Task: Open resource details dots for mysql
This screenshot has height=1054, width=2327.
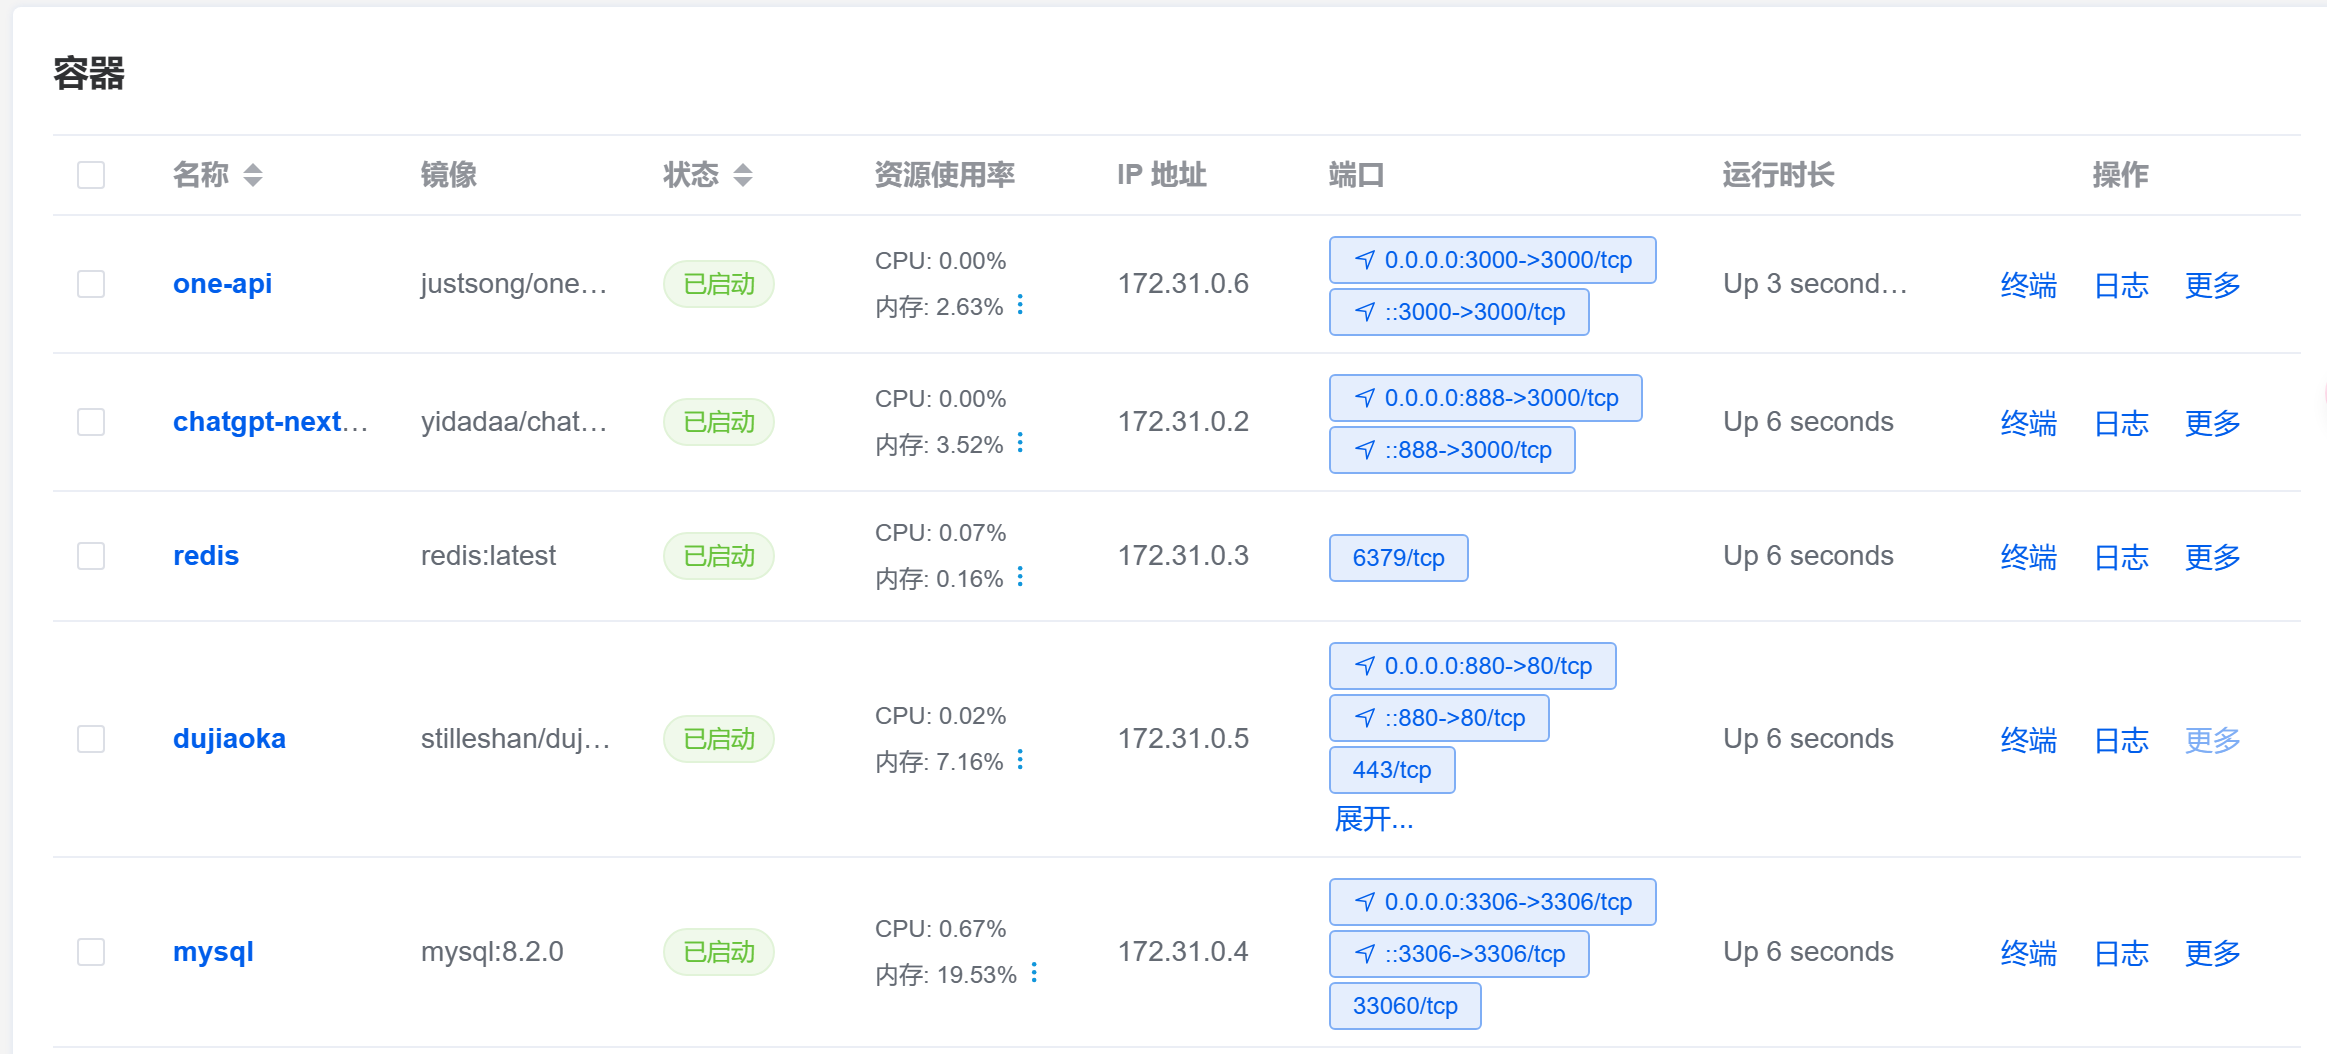Action: [1034, 973]
